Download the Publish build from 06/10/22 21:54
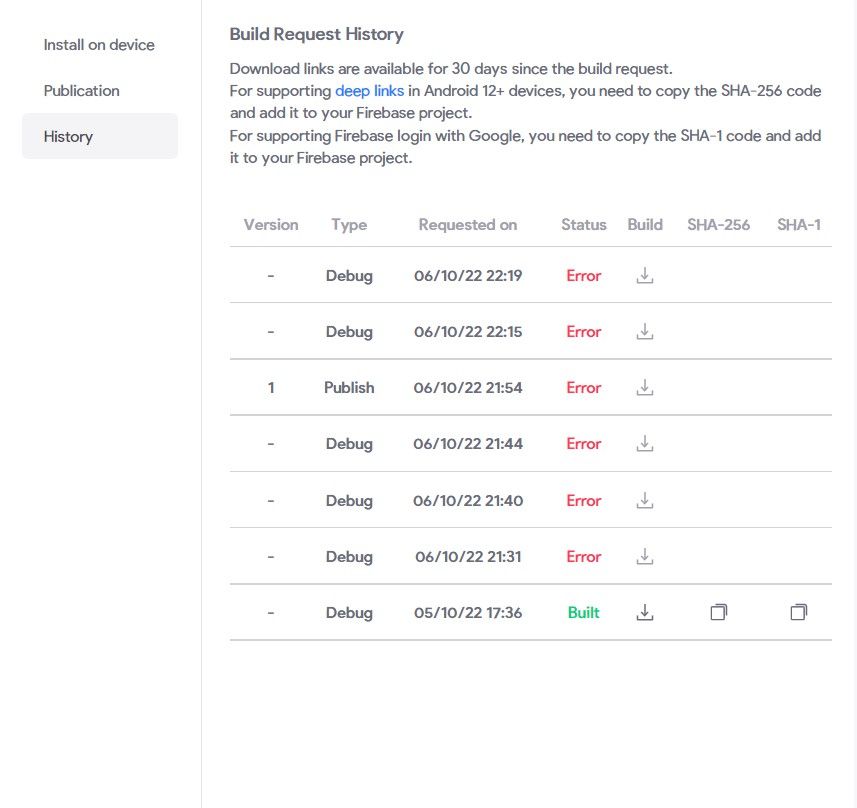This screenshot has height=808, width=857. coord(645,388)
